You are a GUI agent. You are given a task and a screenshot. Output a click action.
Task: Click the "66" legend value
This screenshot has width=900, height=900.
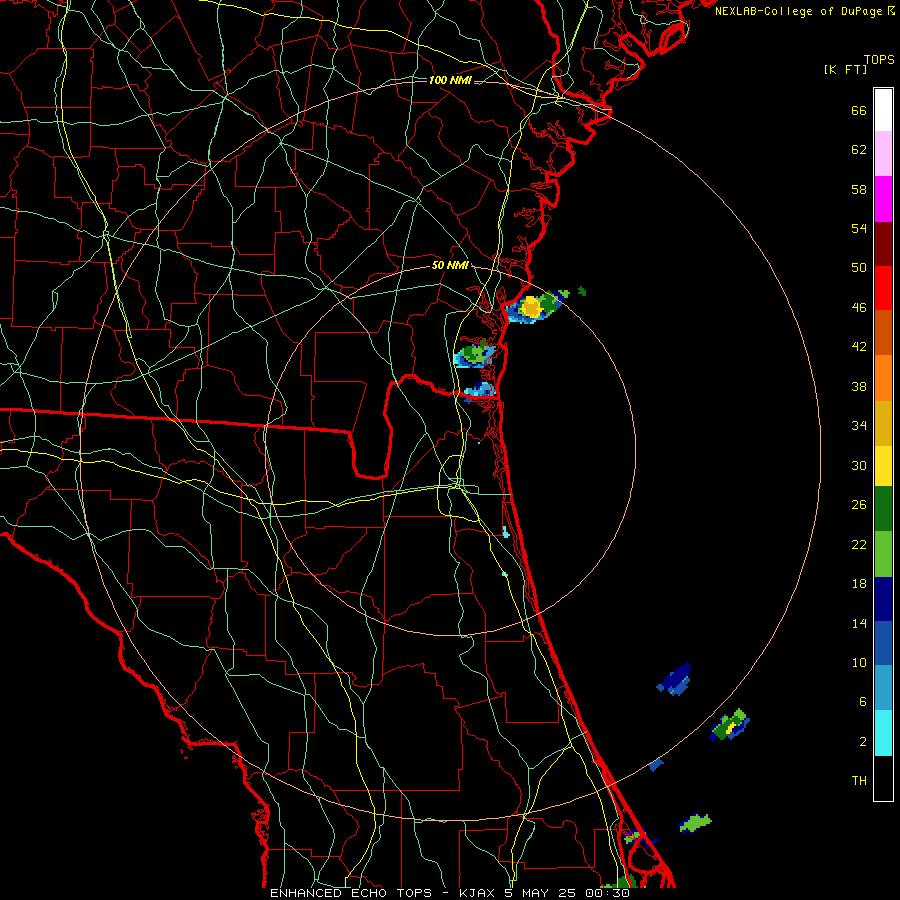(x=859, y=110)
